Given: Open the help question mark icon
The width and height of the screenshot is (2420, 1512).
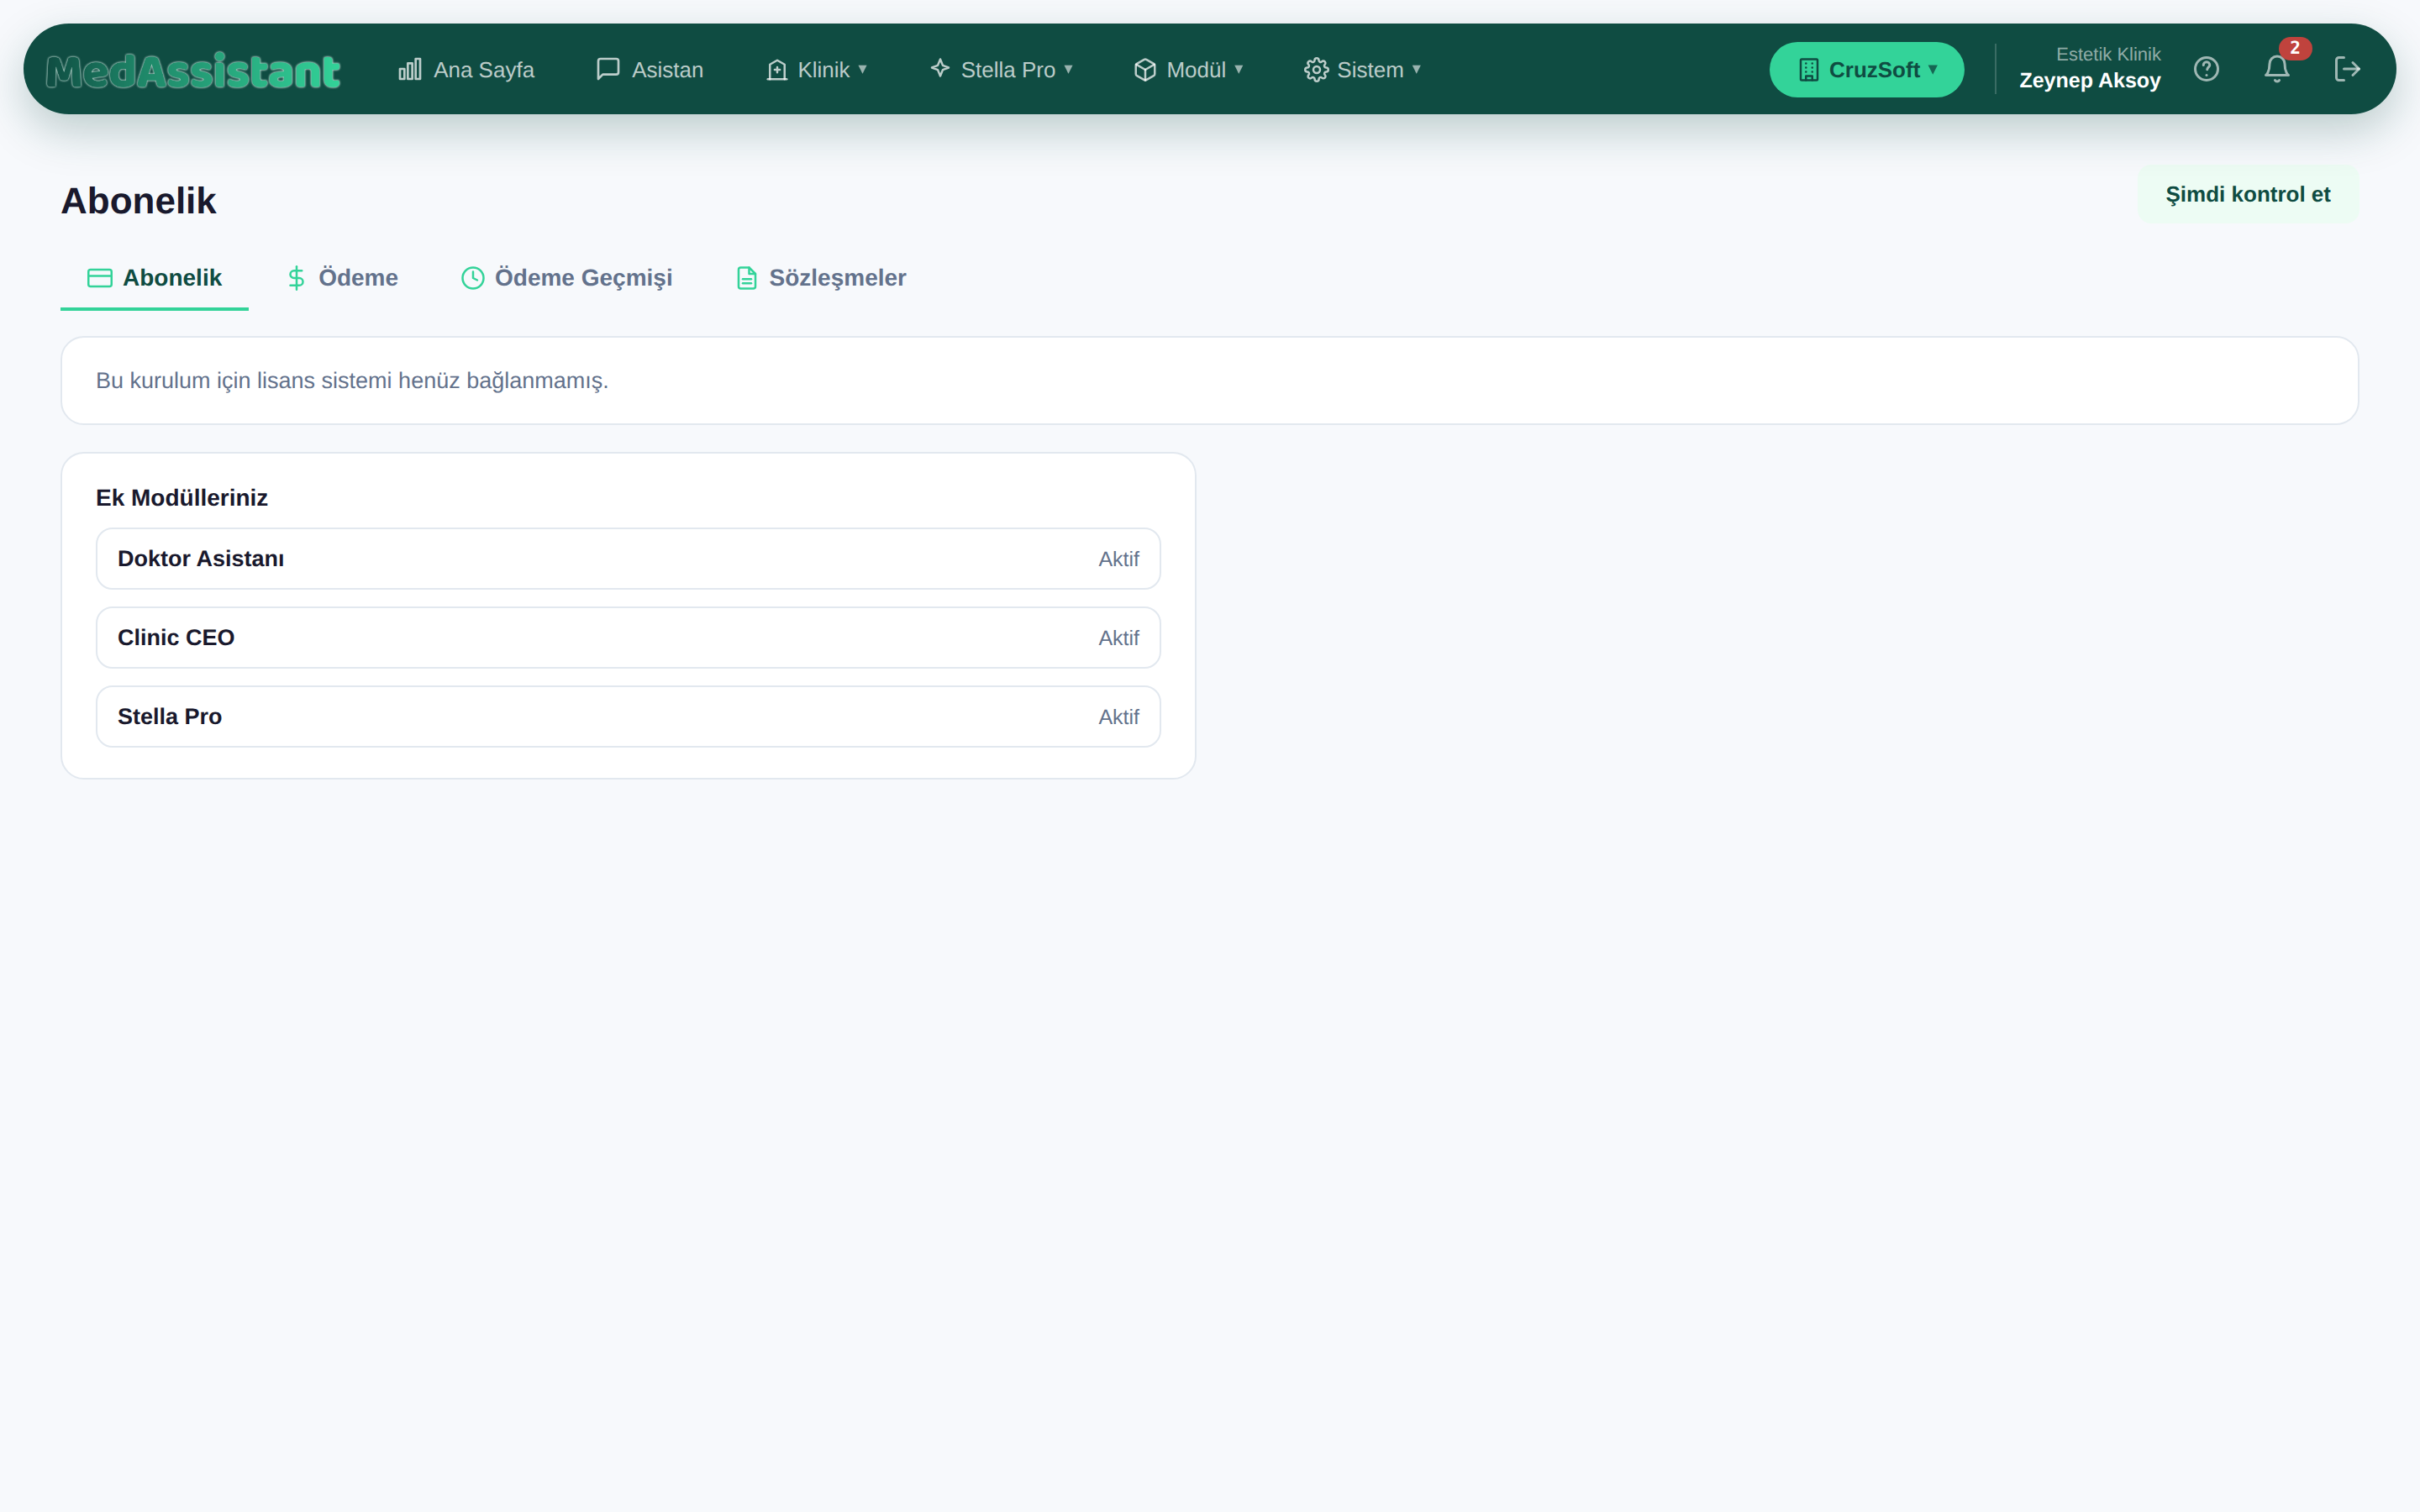Looking at the screenshot, I should 2206,69.
